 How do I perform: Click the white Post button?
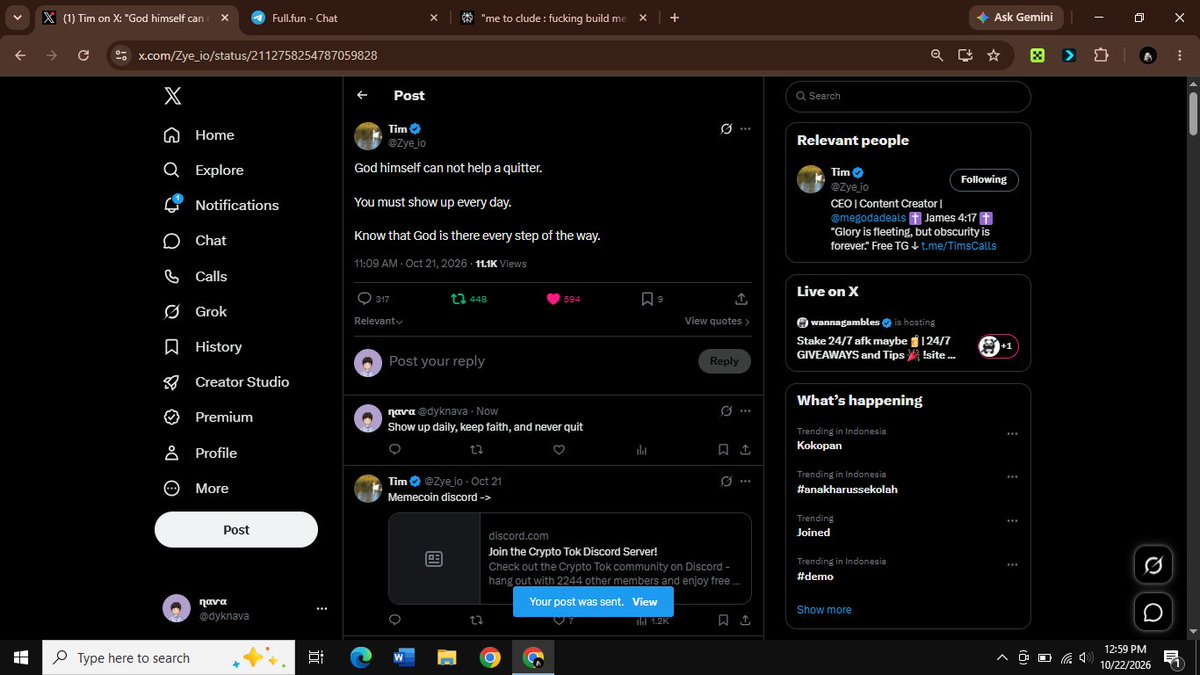pos(236,530)
